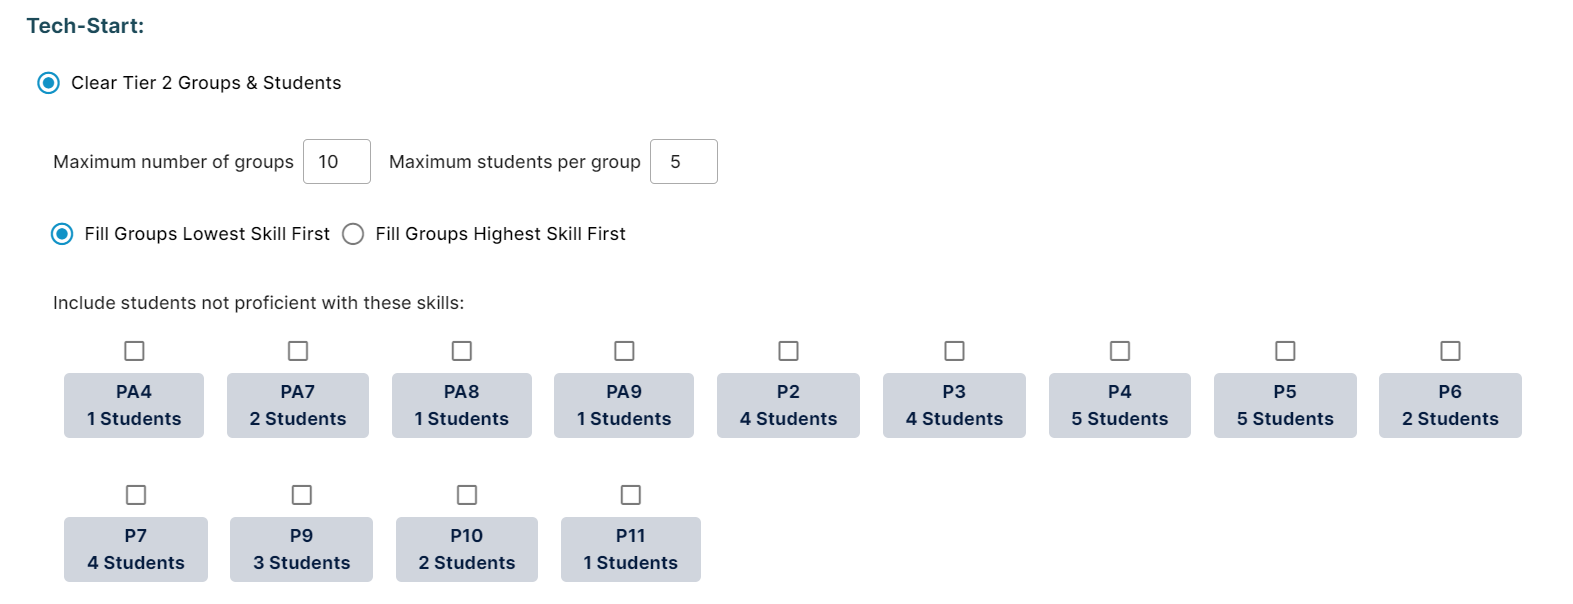This screenshot has width=1573, height=604.
Task: Tick the P5 skill checkbox
Action: (x=1285, y=351)
